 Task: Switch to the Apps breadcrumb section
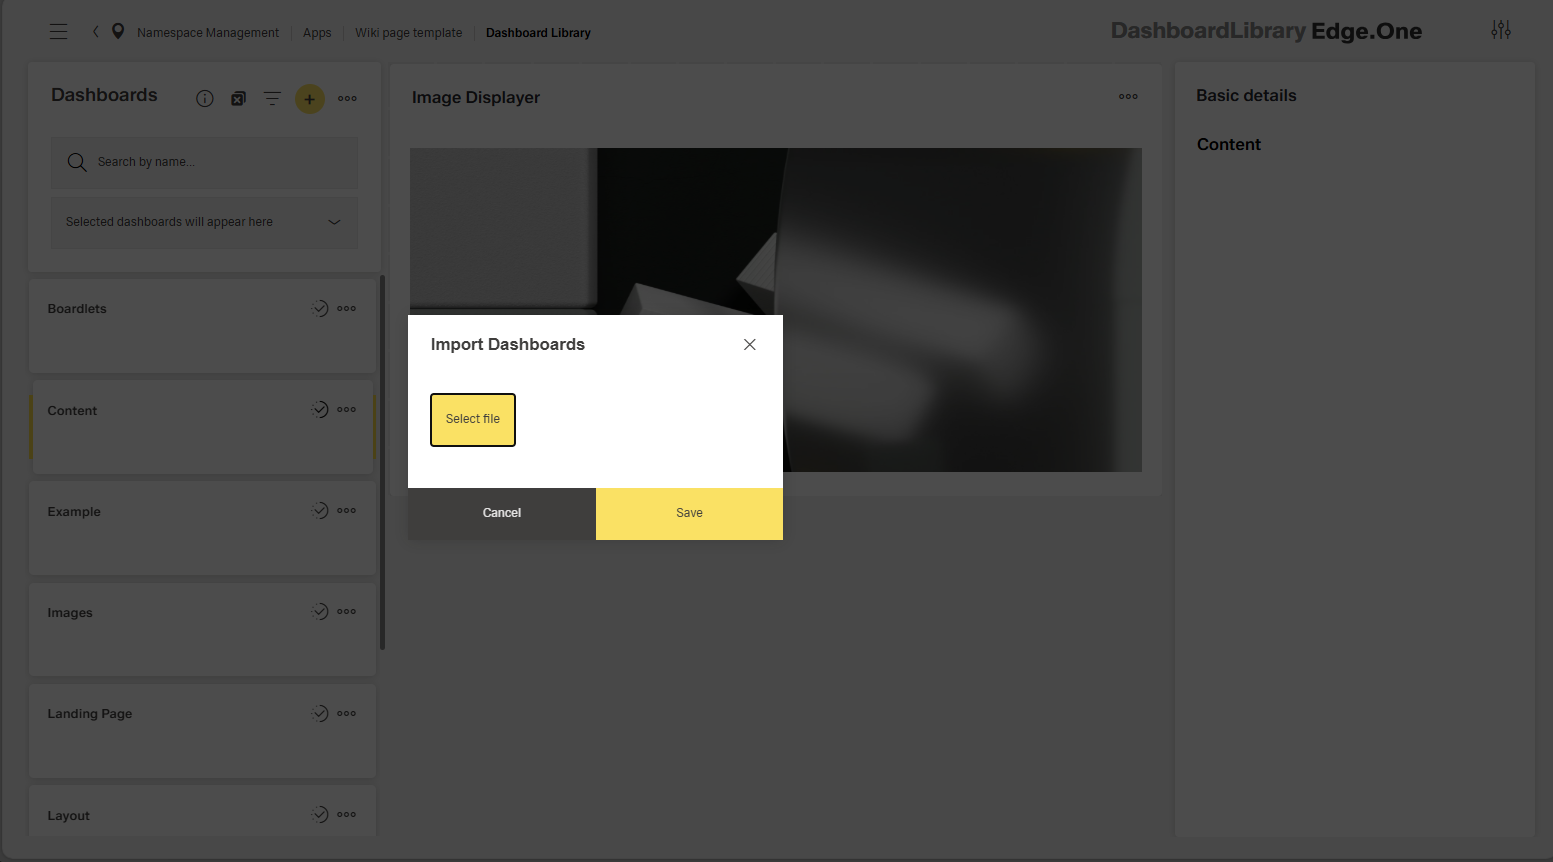[316, 31]
